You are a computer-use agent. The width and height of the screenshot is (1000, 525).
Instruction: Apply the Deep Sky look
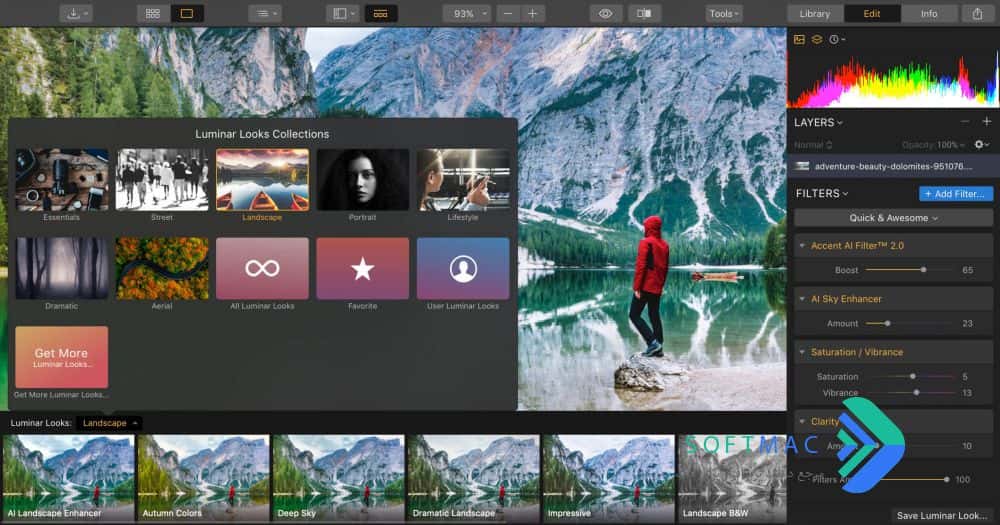click(339, 478)
